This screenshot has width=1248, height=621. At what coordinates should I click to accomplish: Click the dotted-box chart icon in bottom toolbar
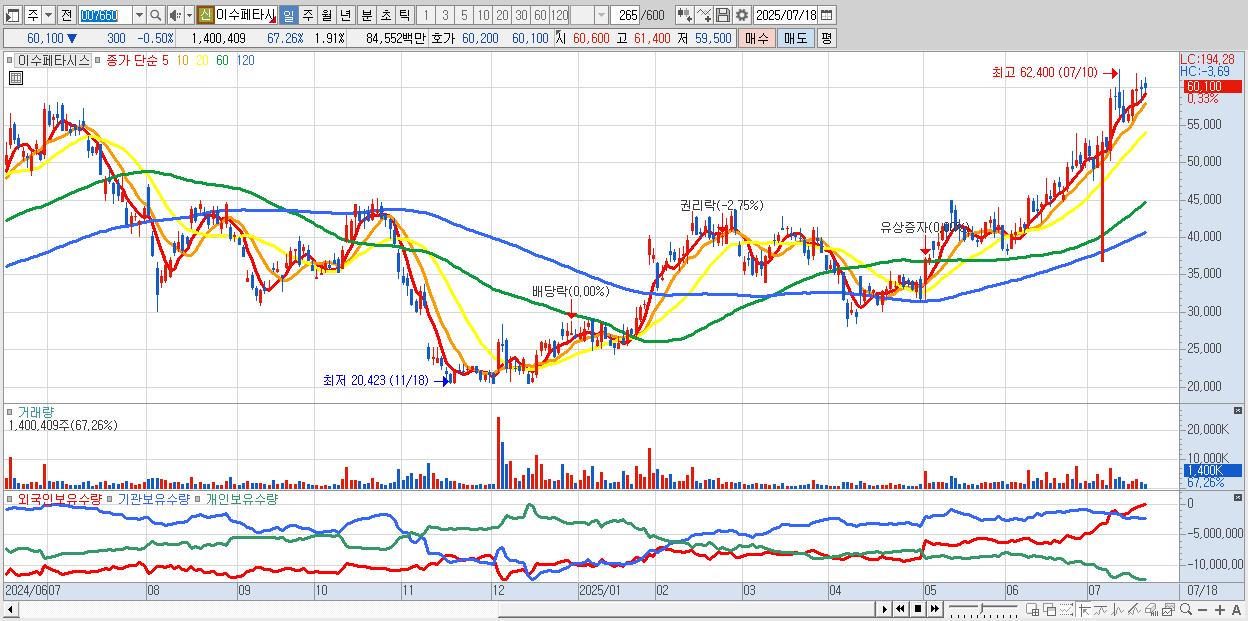pos(1066,609)
